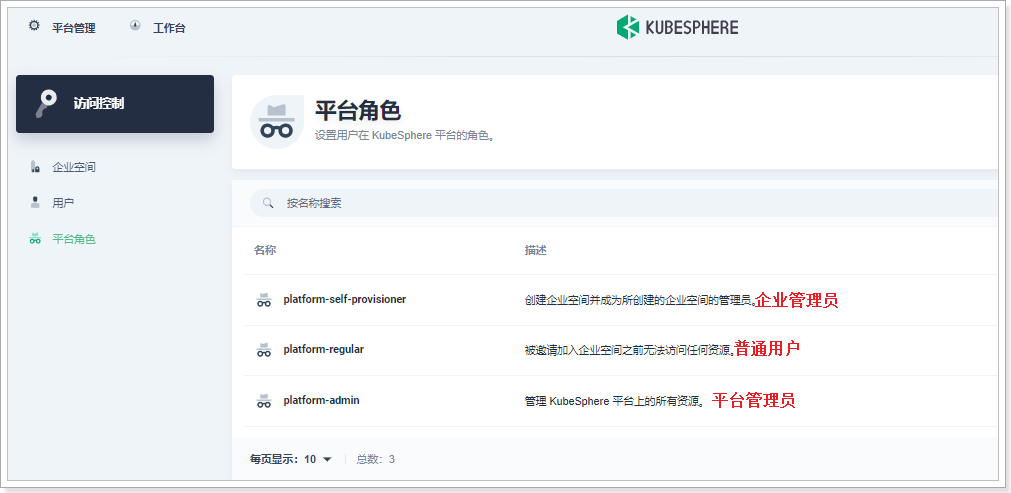Open the 工作台 menu

[169, 28]
